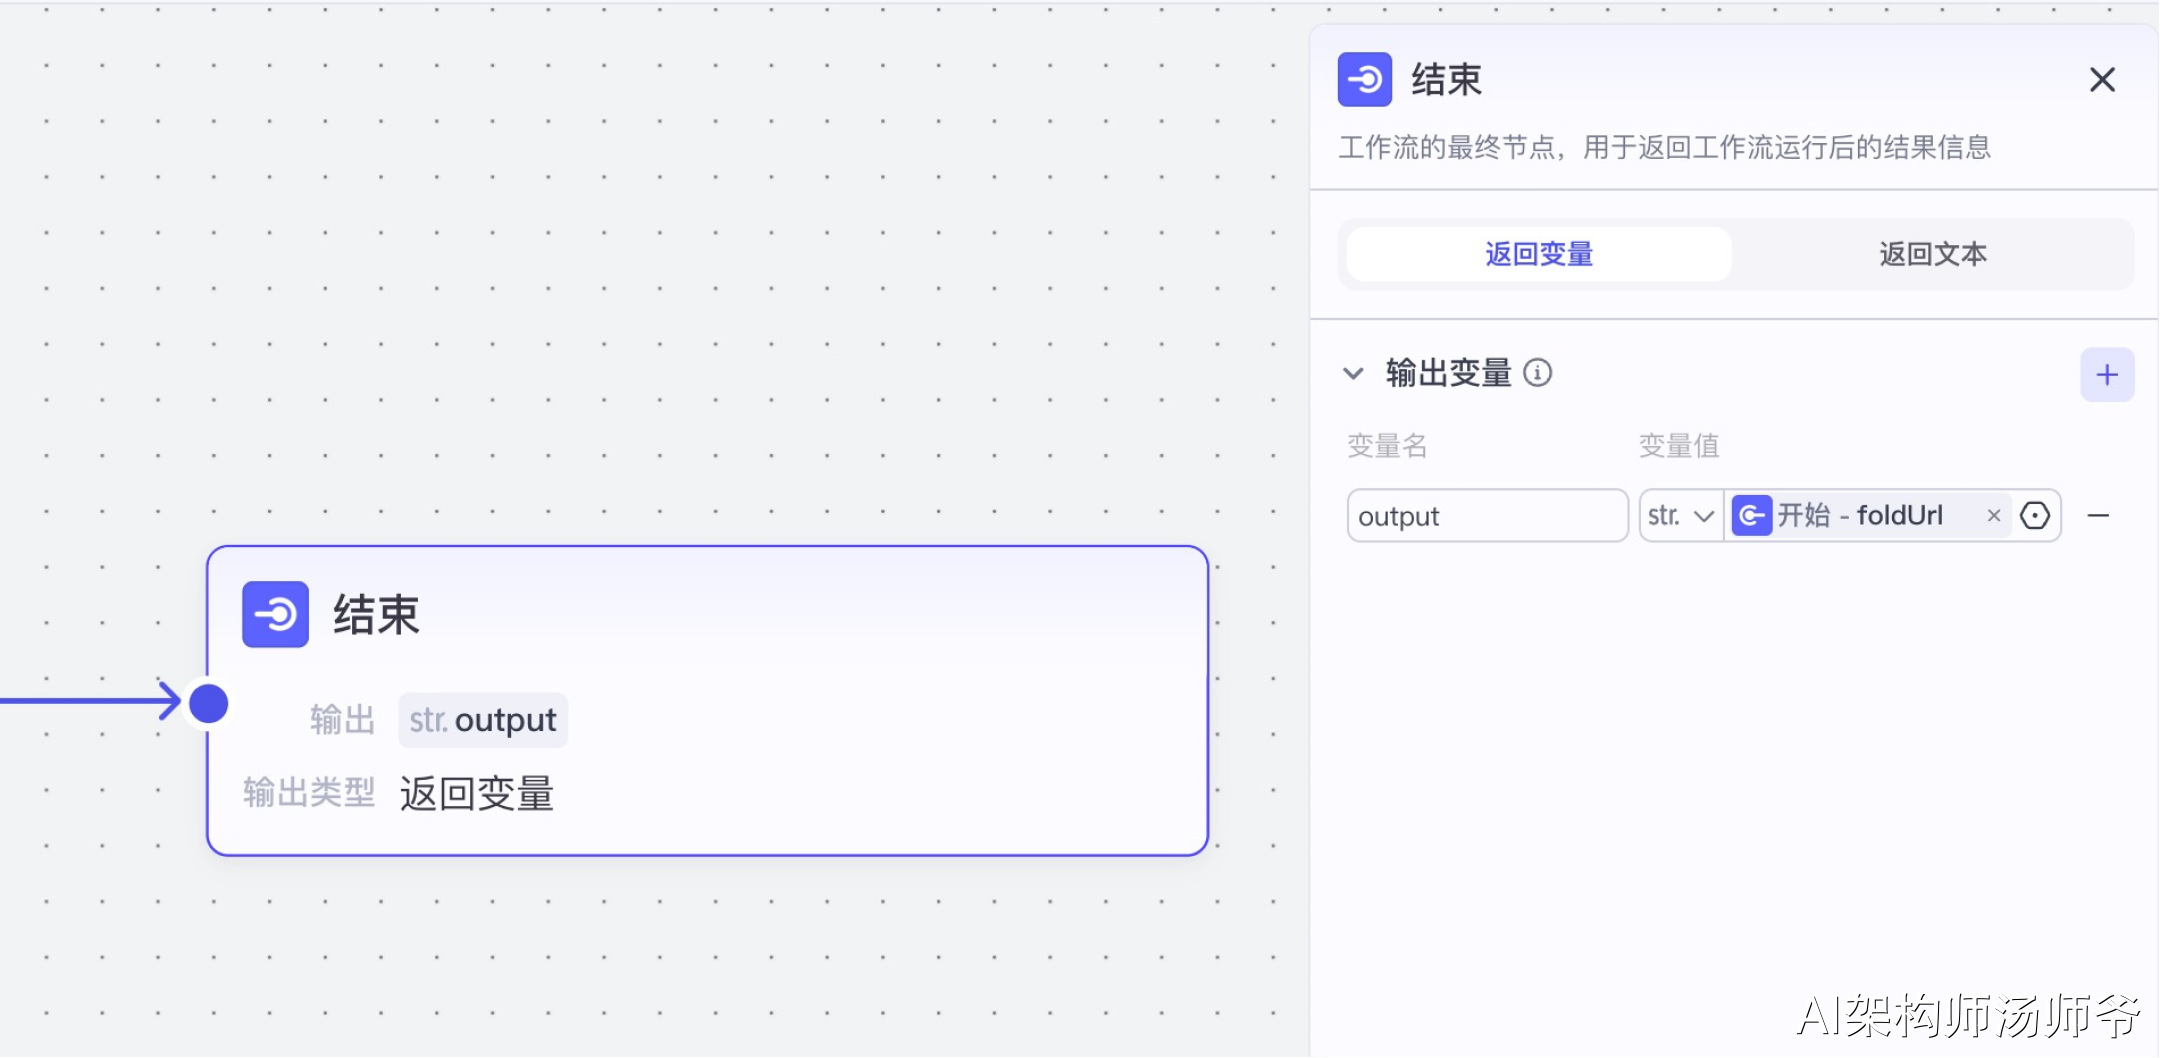This screenshot has height=1058, width=2160.
Task: Add a new output variable
Action: 2107,375
